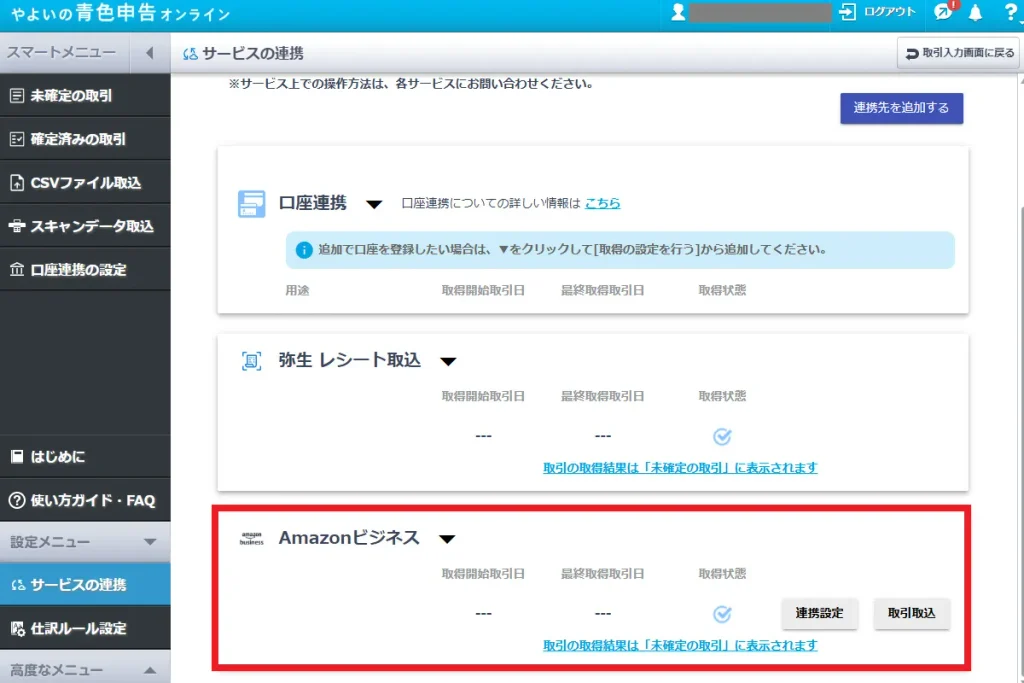Click the Amazon business logo icon

(x=251, y=538)
